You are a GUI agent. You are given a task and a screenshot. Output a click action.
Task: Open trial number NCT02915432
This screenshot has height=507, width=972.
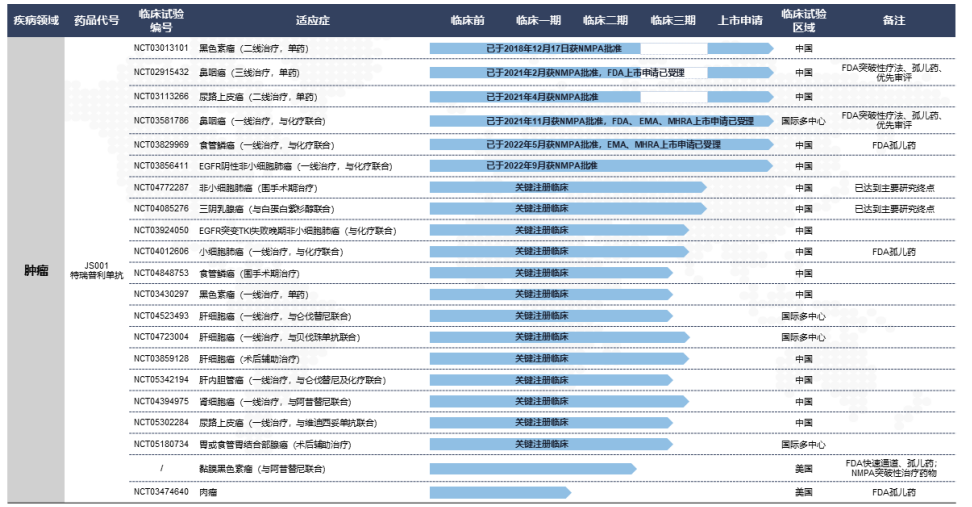(160, 72)
